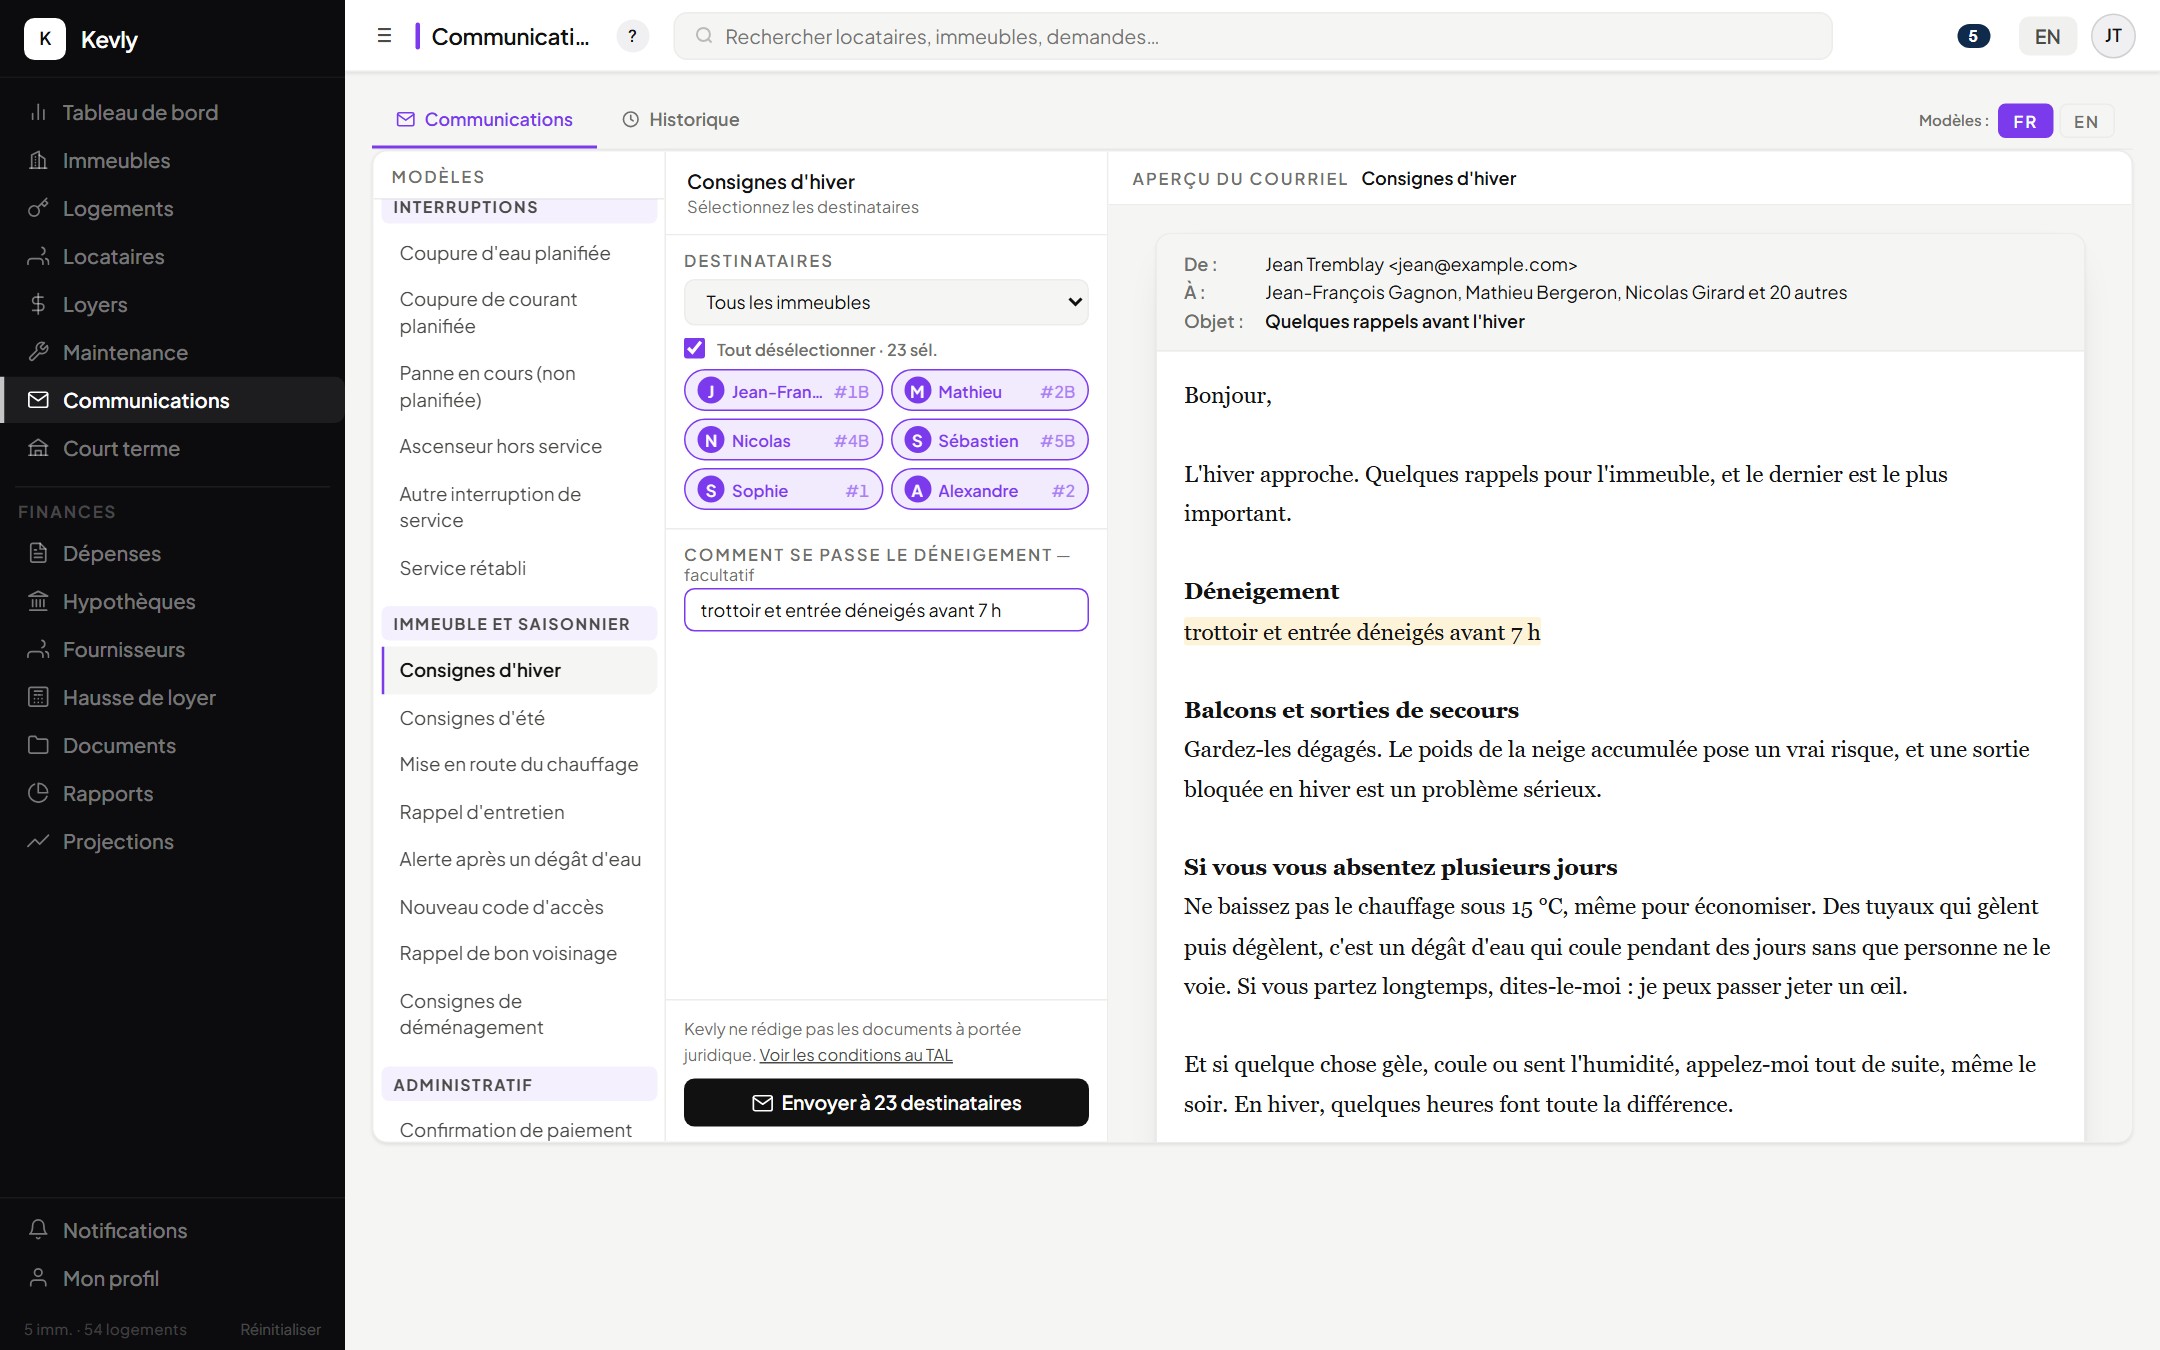Open the help question mark icon
Image resolution: width=2160 pixels, height=1350 pixels.
(632, 37)
